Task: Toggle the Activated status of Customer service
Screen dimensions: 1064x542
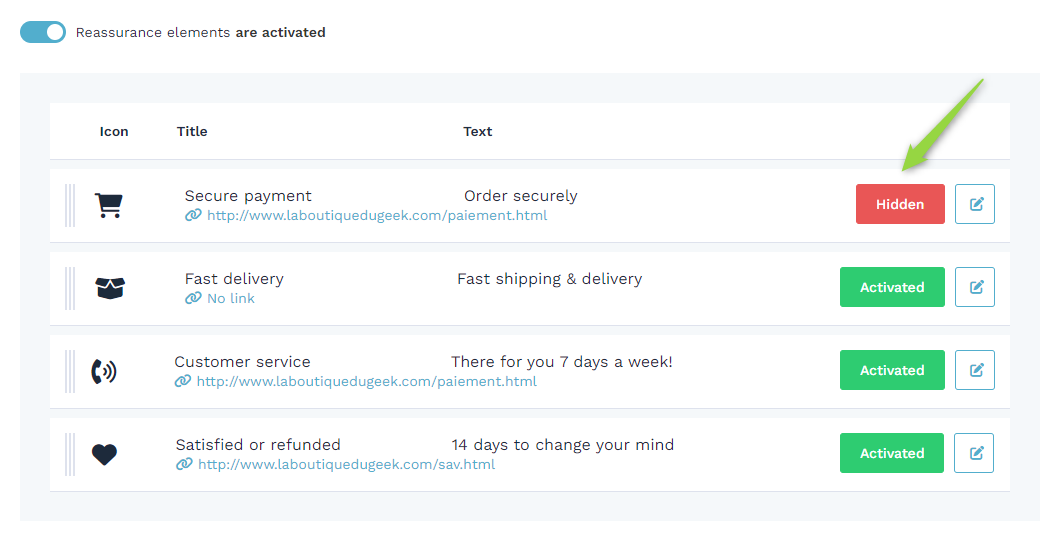Action: pos(892,370)
